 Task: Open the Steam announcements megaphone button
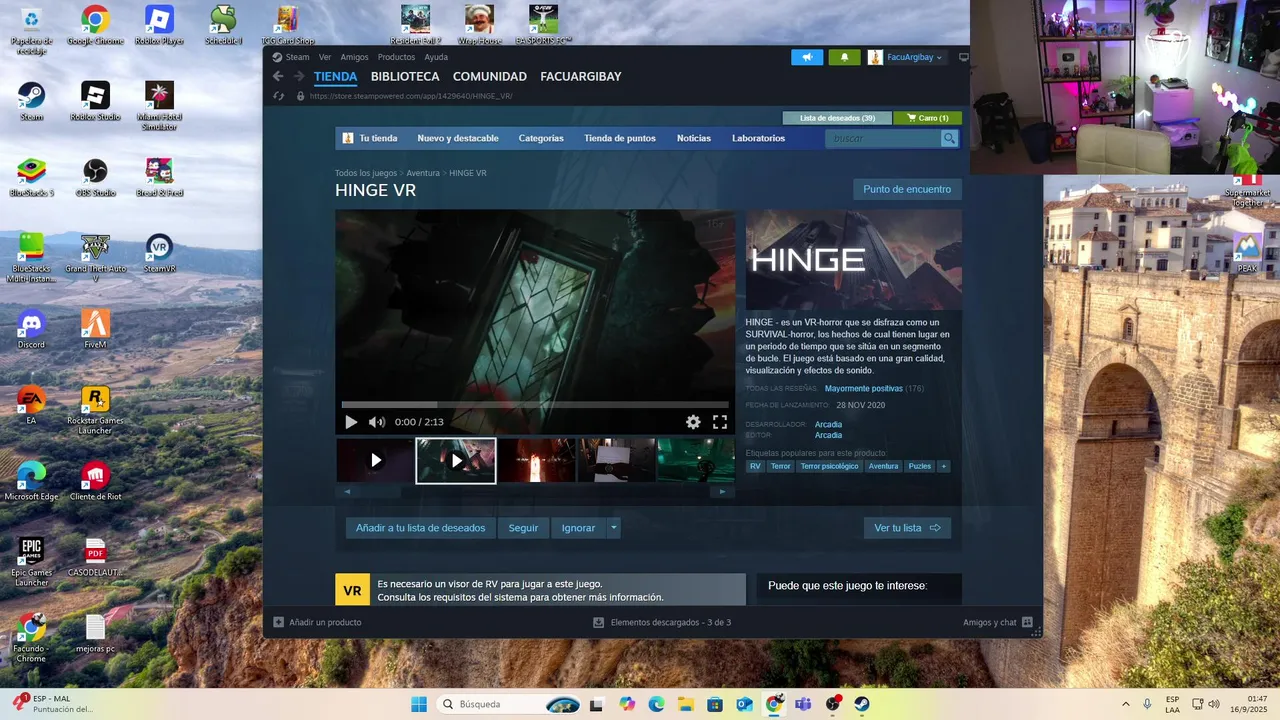(x=807, y=57)
